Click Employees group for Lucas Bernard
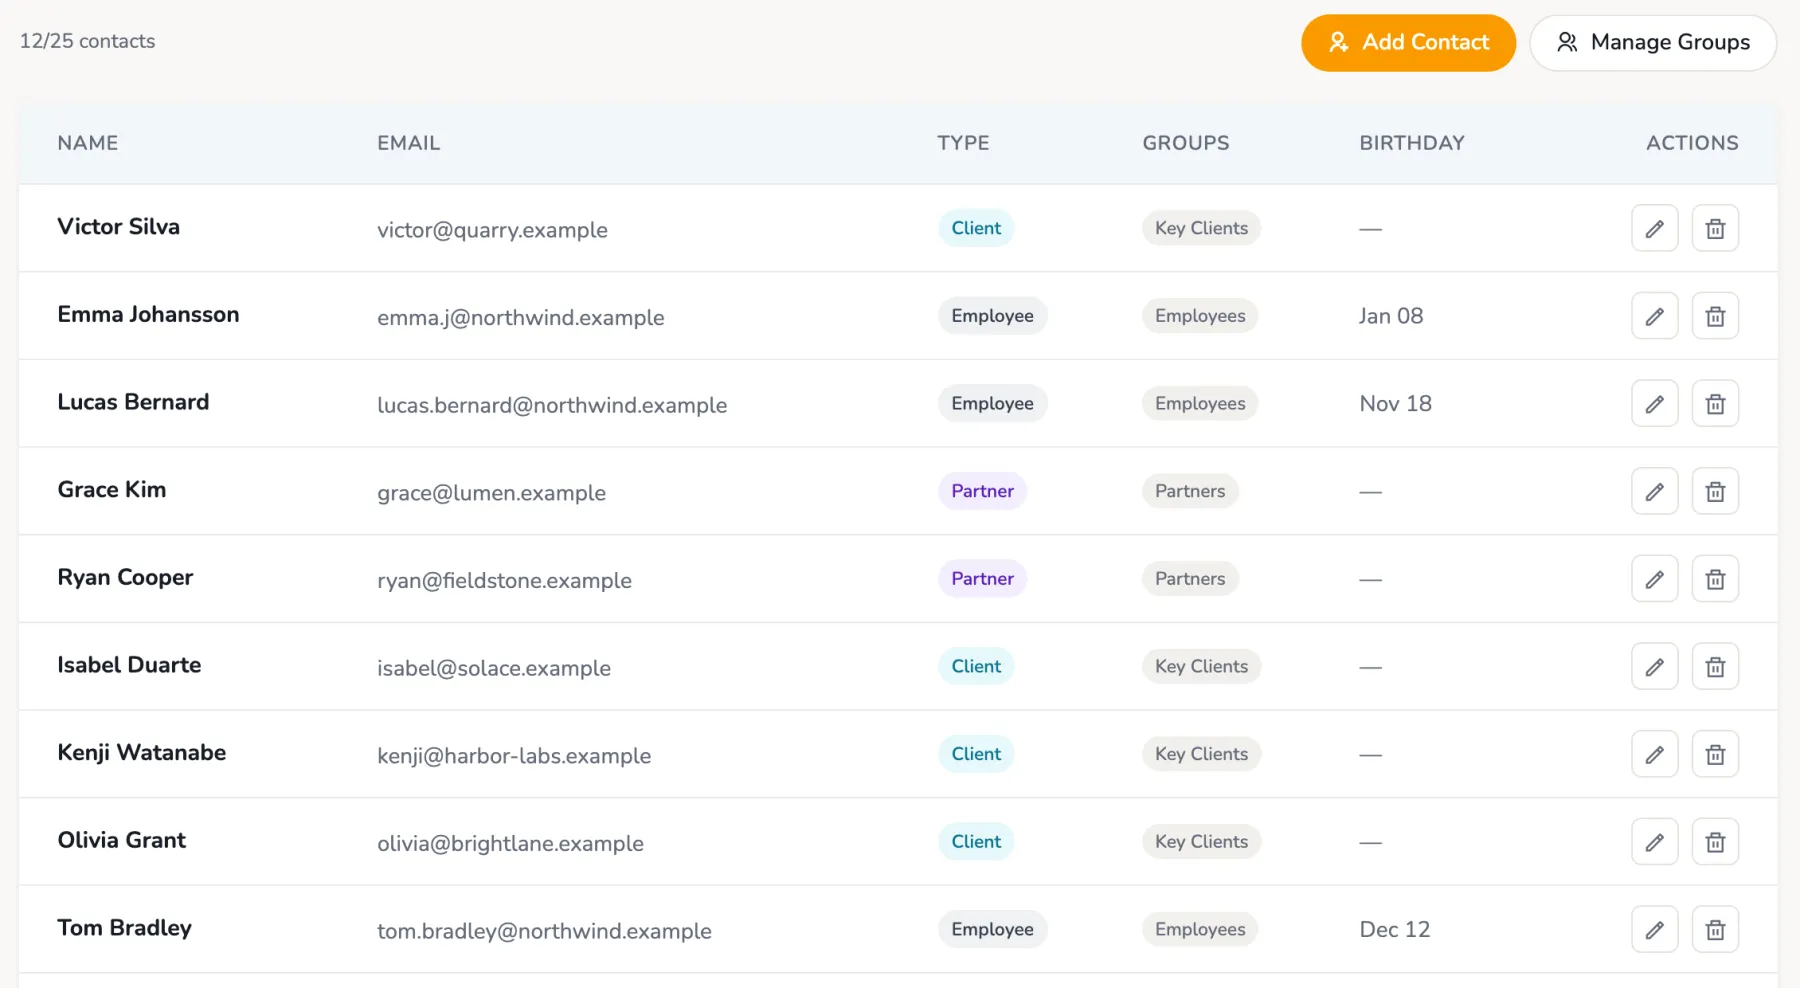 [1200, 404]
